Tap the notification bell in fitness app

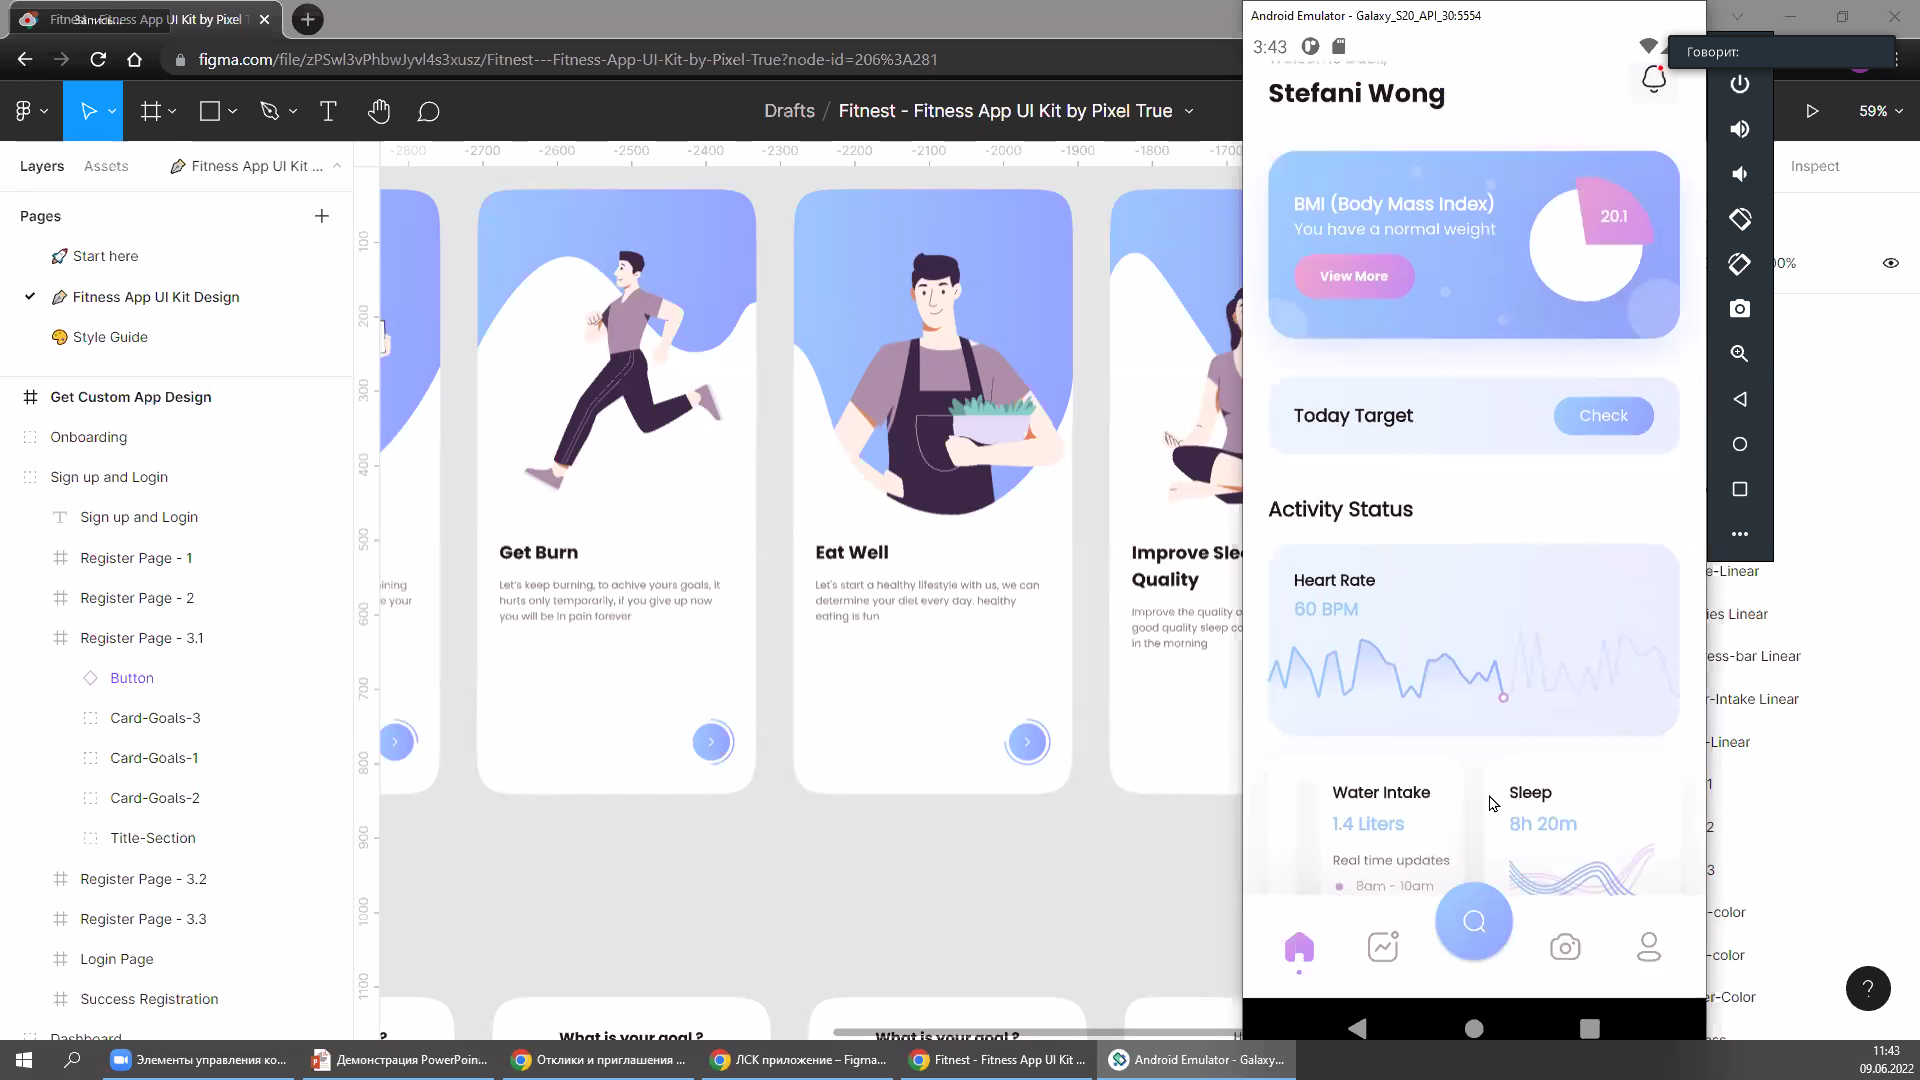1654,79
